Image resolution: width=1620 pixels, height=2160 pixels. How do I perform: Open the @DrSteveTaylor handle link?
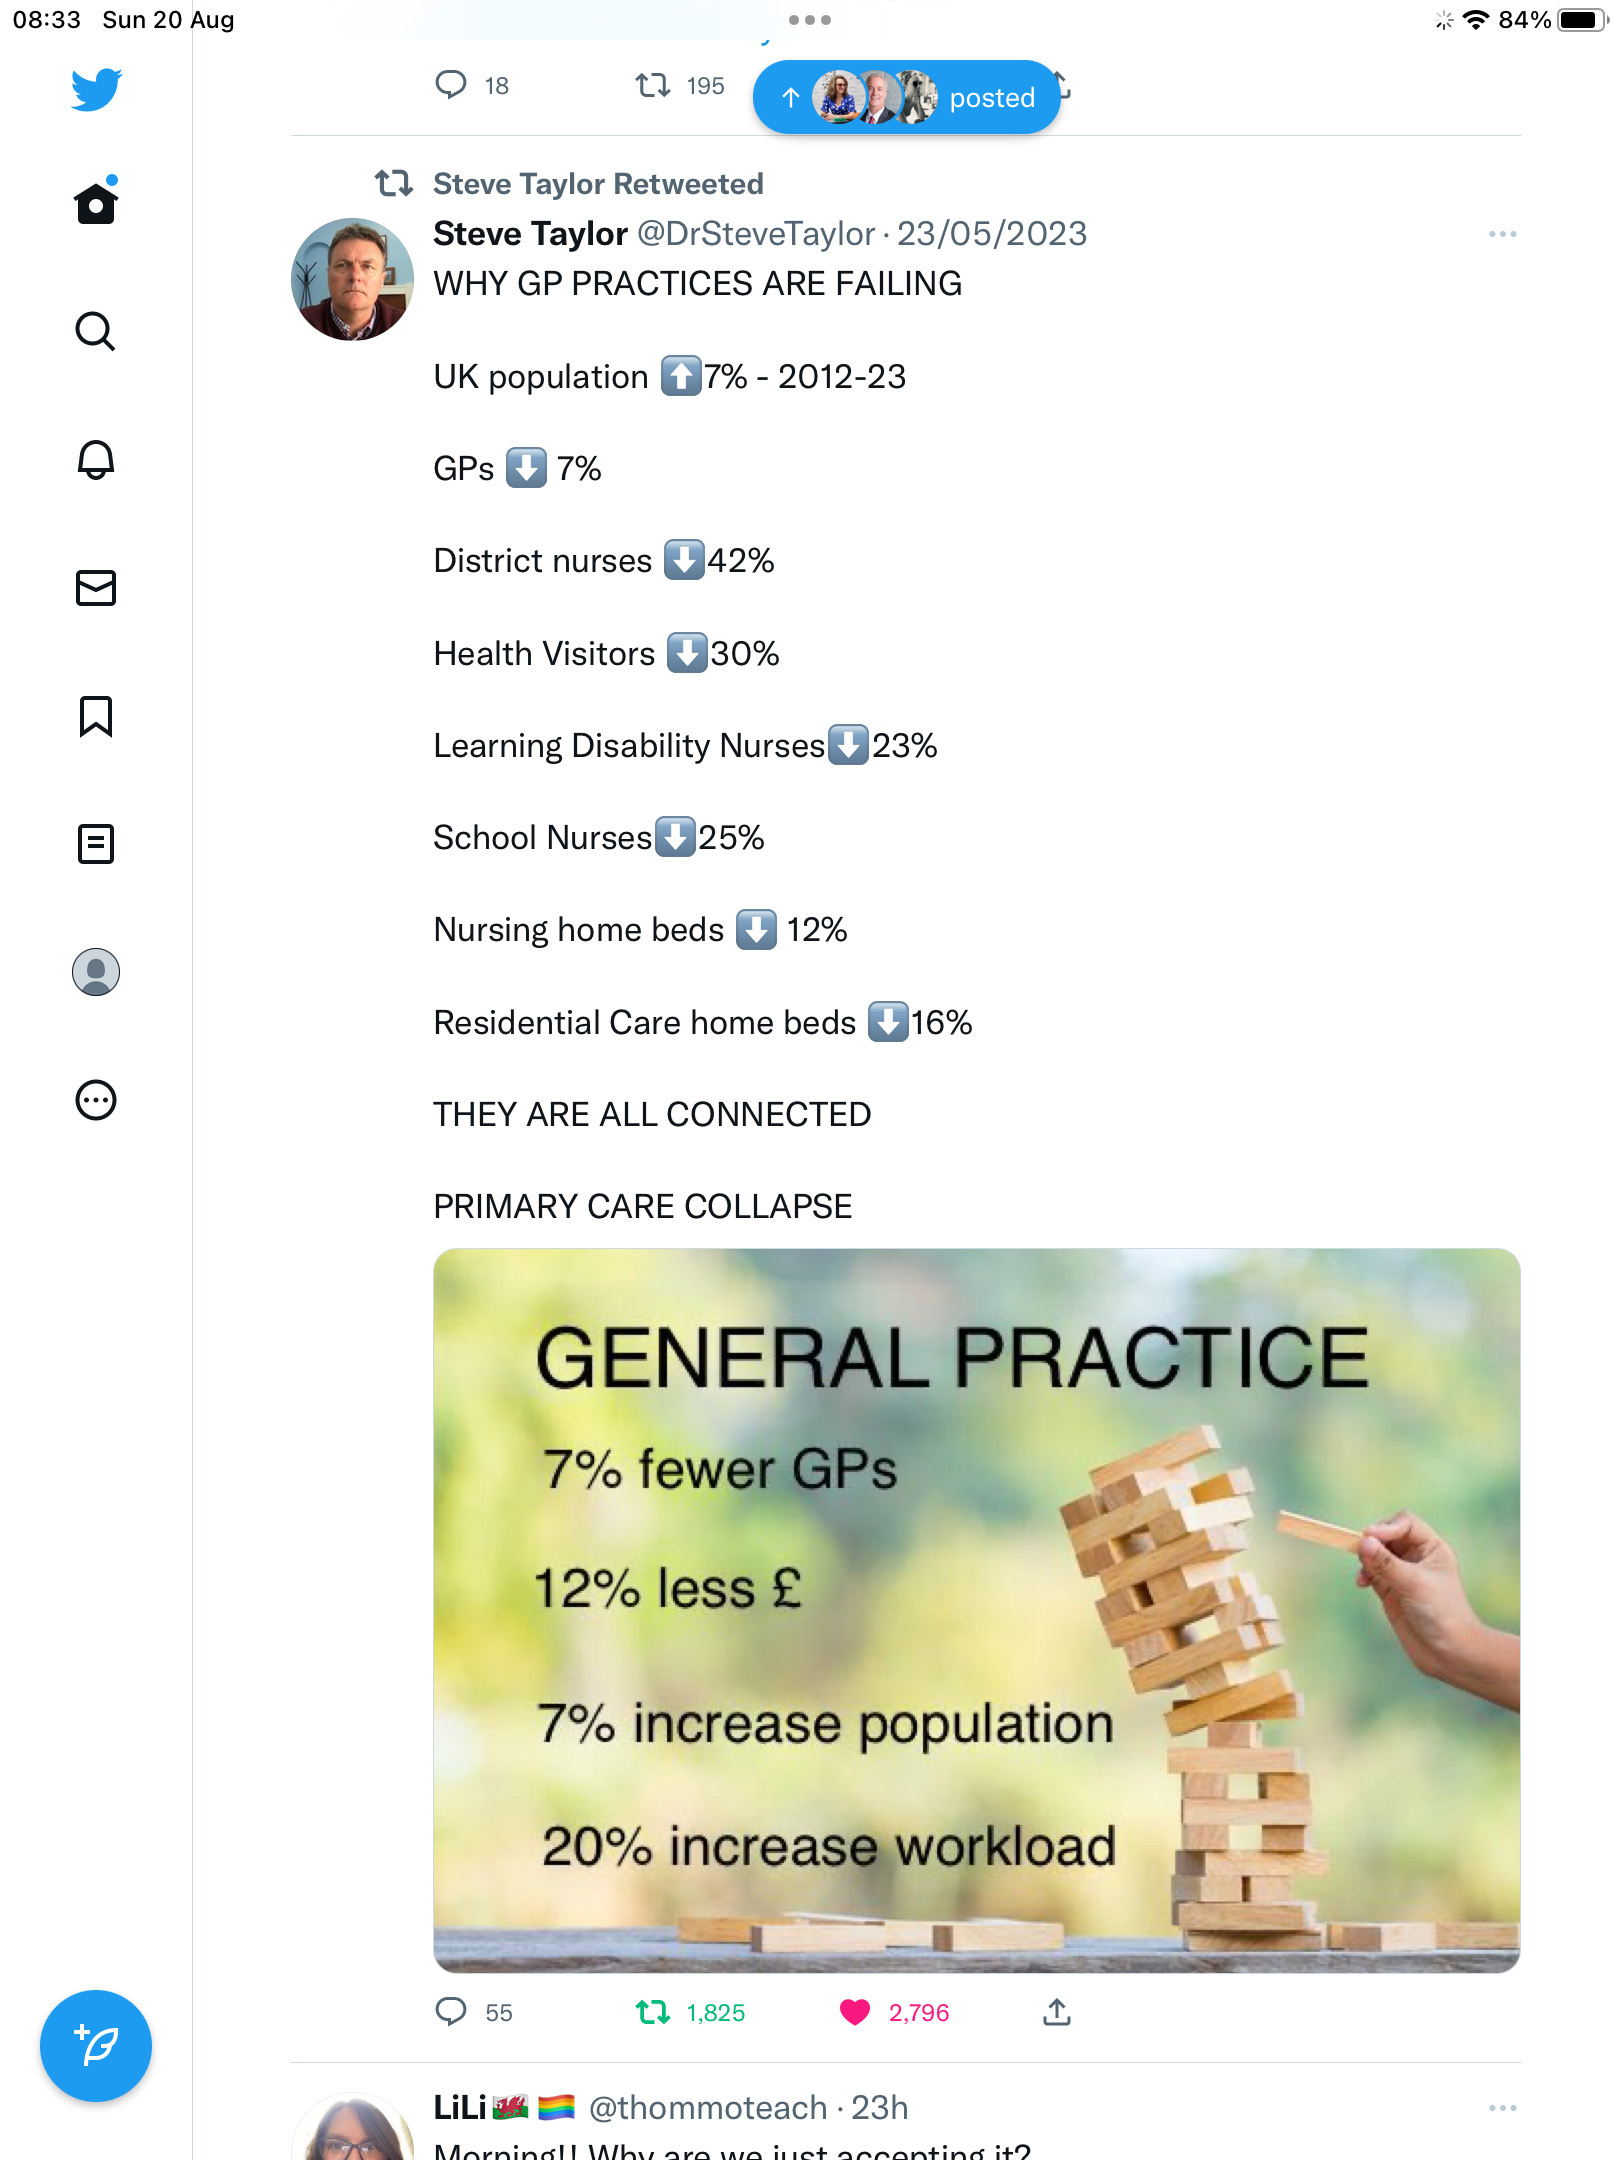click(756, 234)
